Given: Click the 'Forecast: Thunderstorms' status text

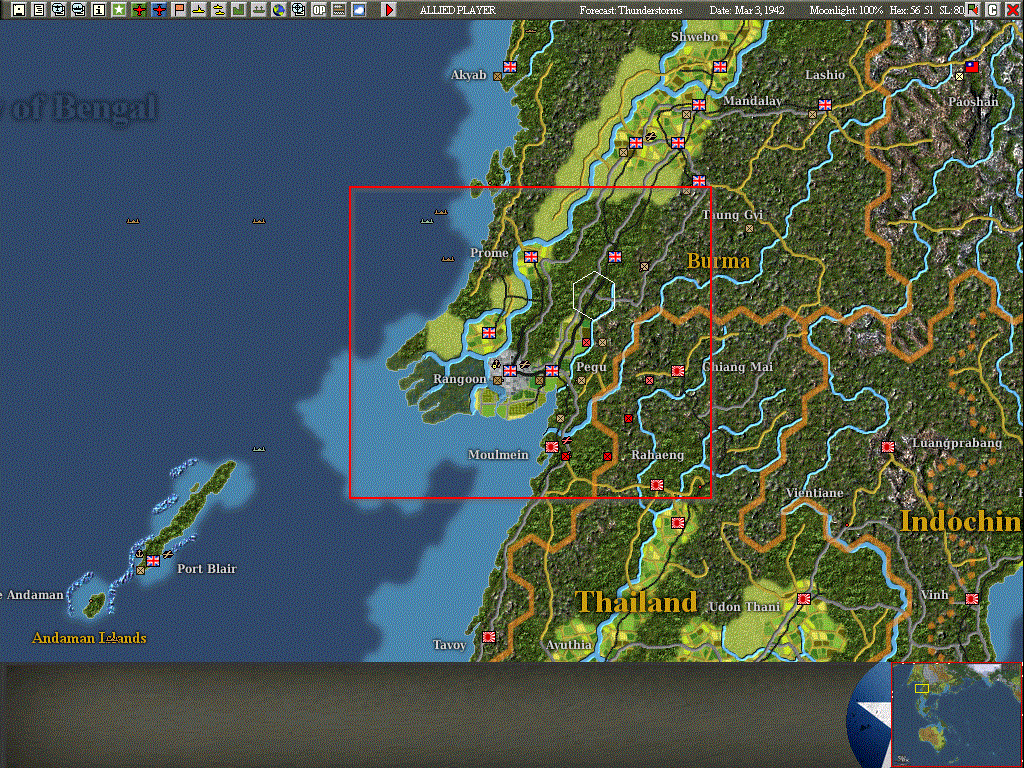Looking at the screenshot, I should coord(631,10).
